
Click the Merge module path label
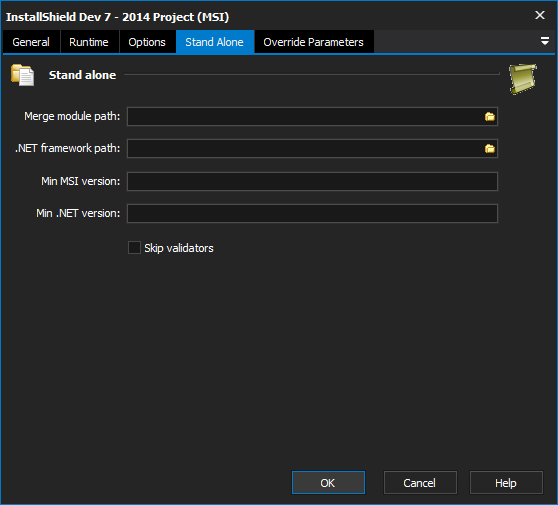[72, 116]
